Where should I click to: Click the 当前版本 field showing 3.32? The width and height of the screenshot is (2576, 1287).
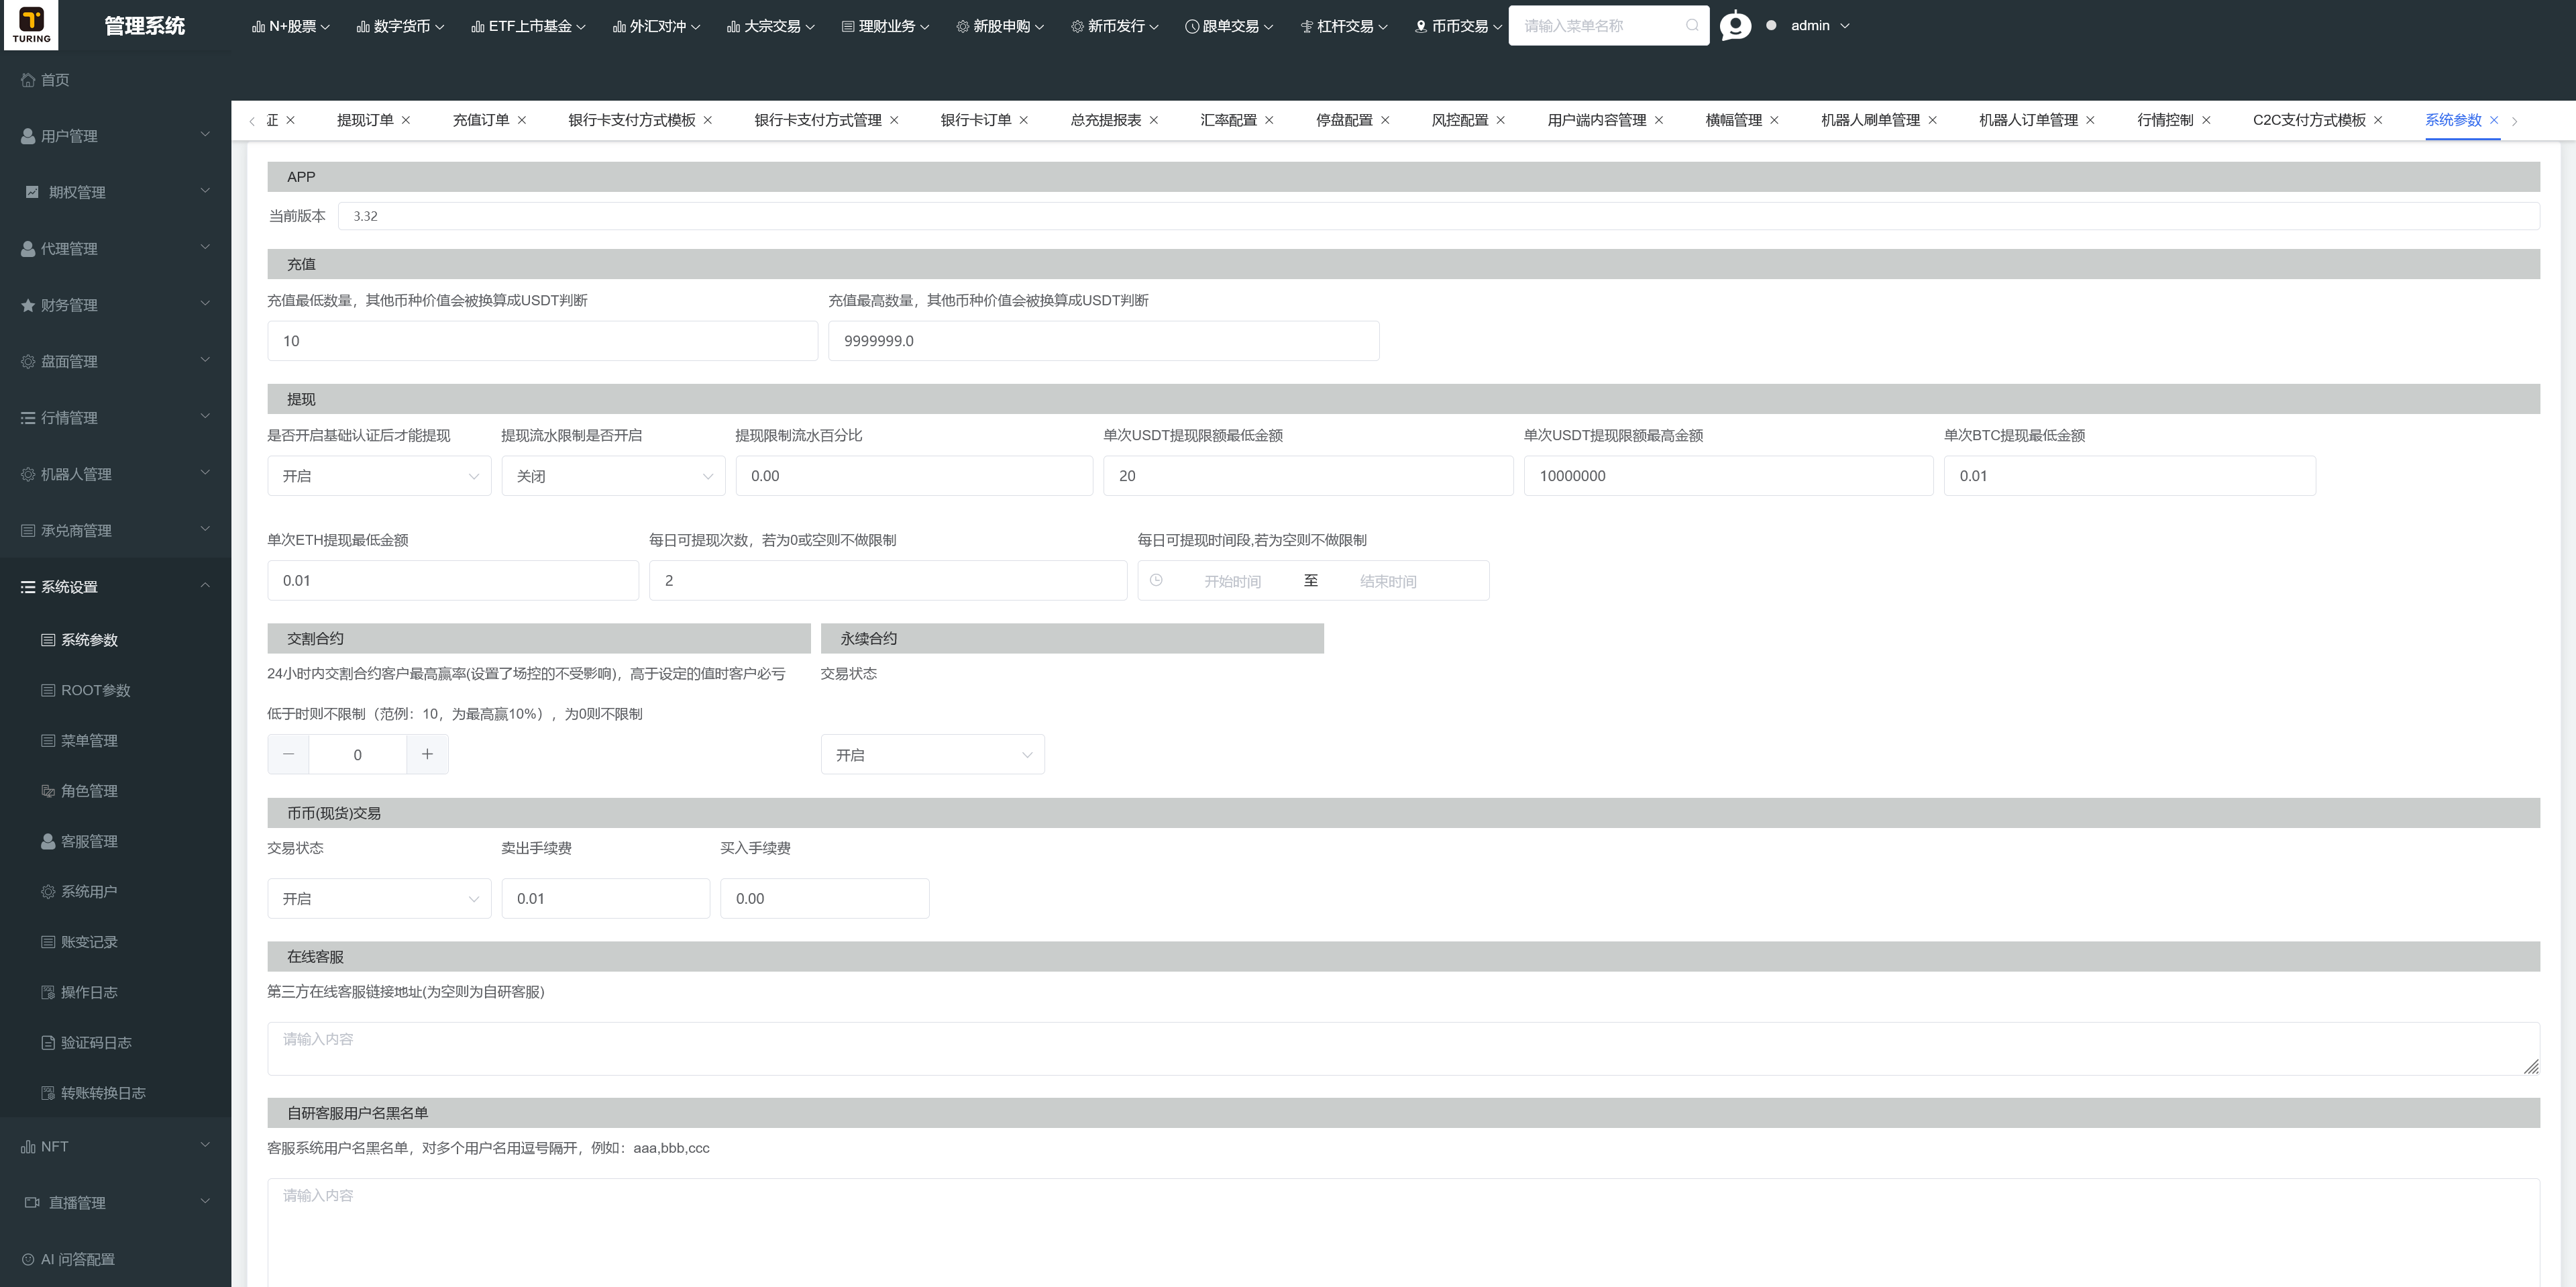click(x=1438, y=216)
